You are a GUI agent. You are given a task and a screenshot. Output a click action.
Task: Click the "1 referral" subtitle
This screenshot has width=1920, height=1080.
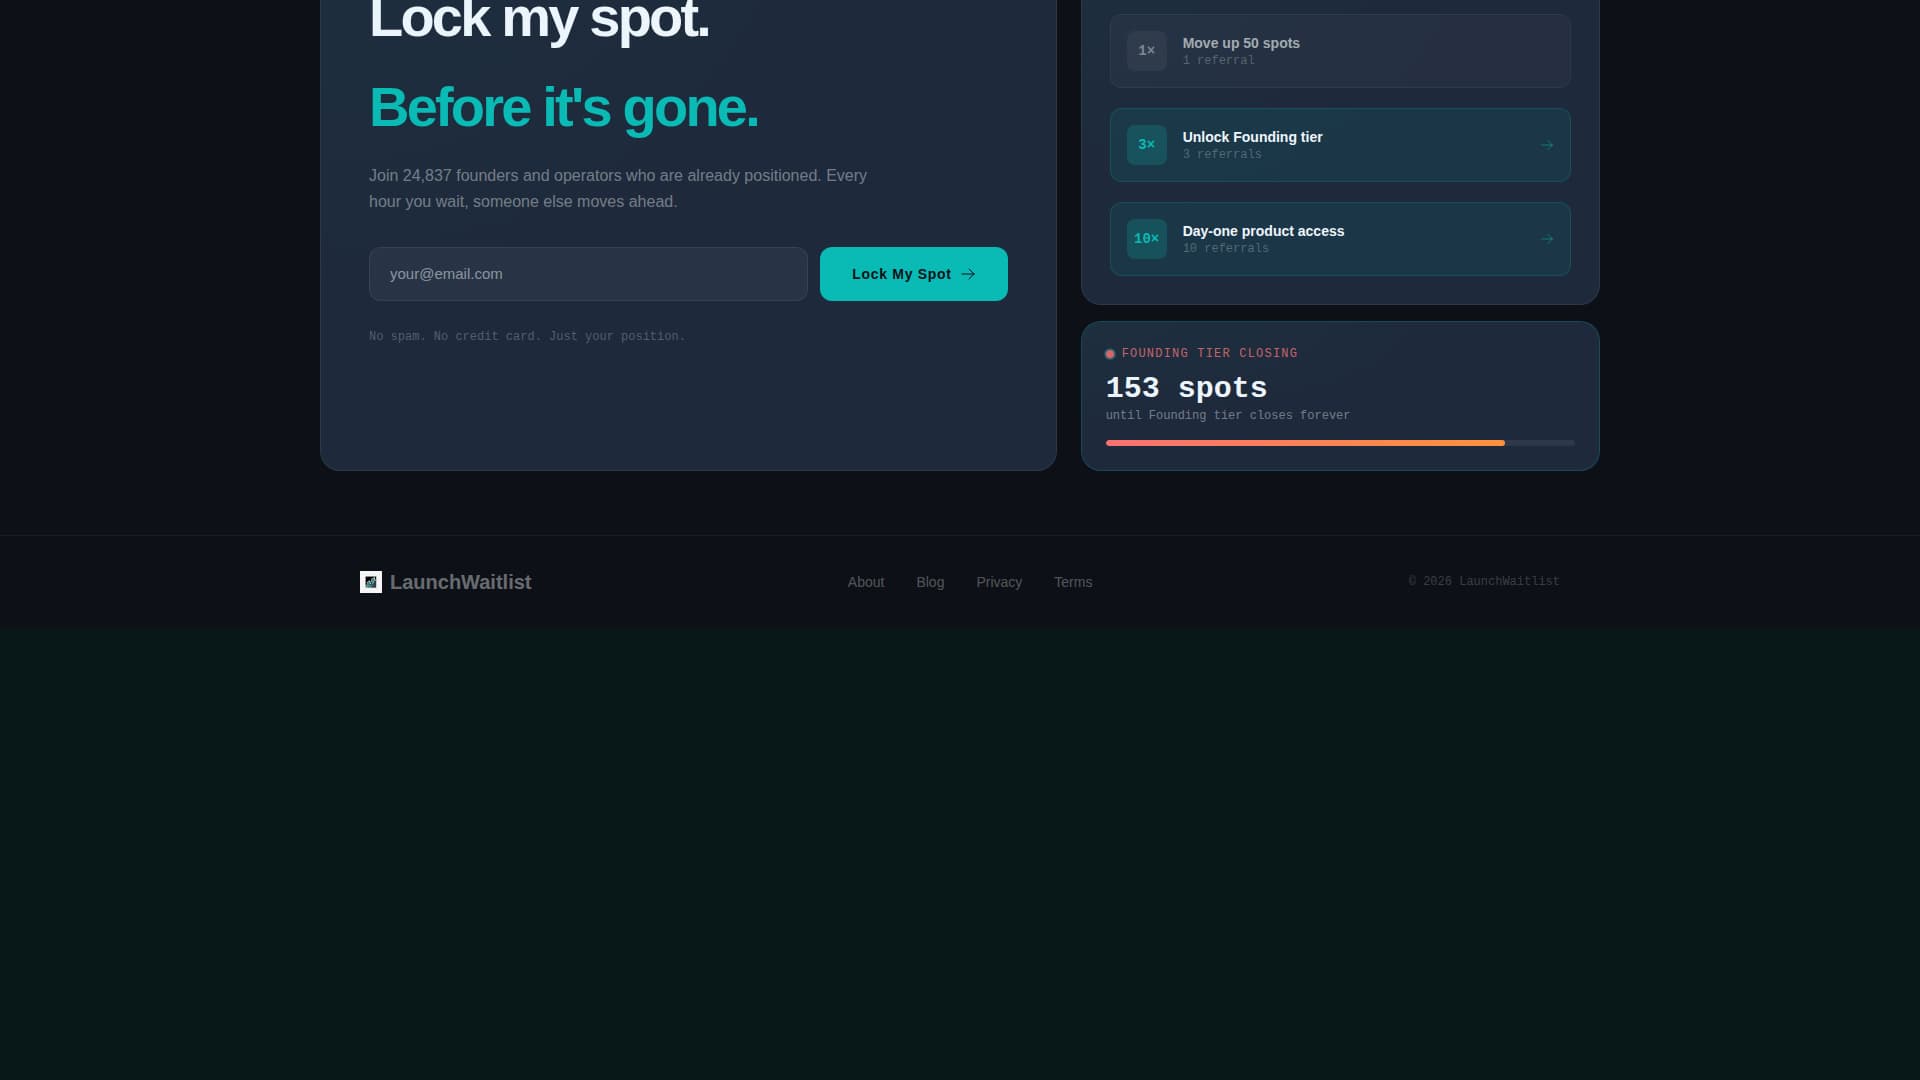click(x=1218, y=60)
